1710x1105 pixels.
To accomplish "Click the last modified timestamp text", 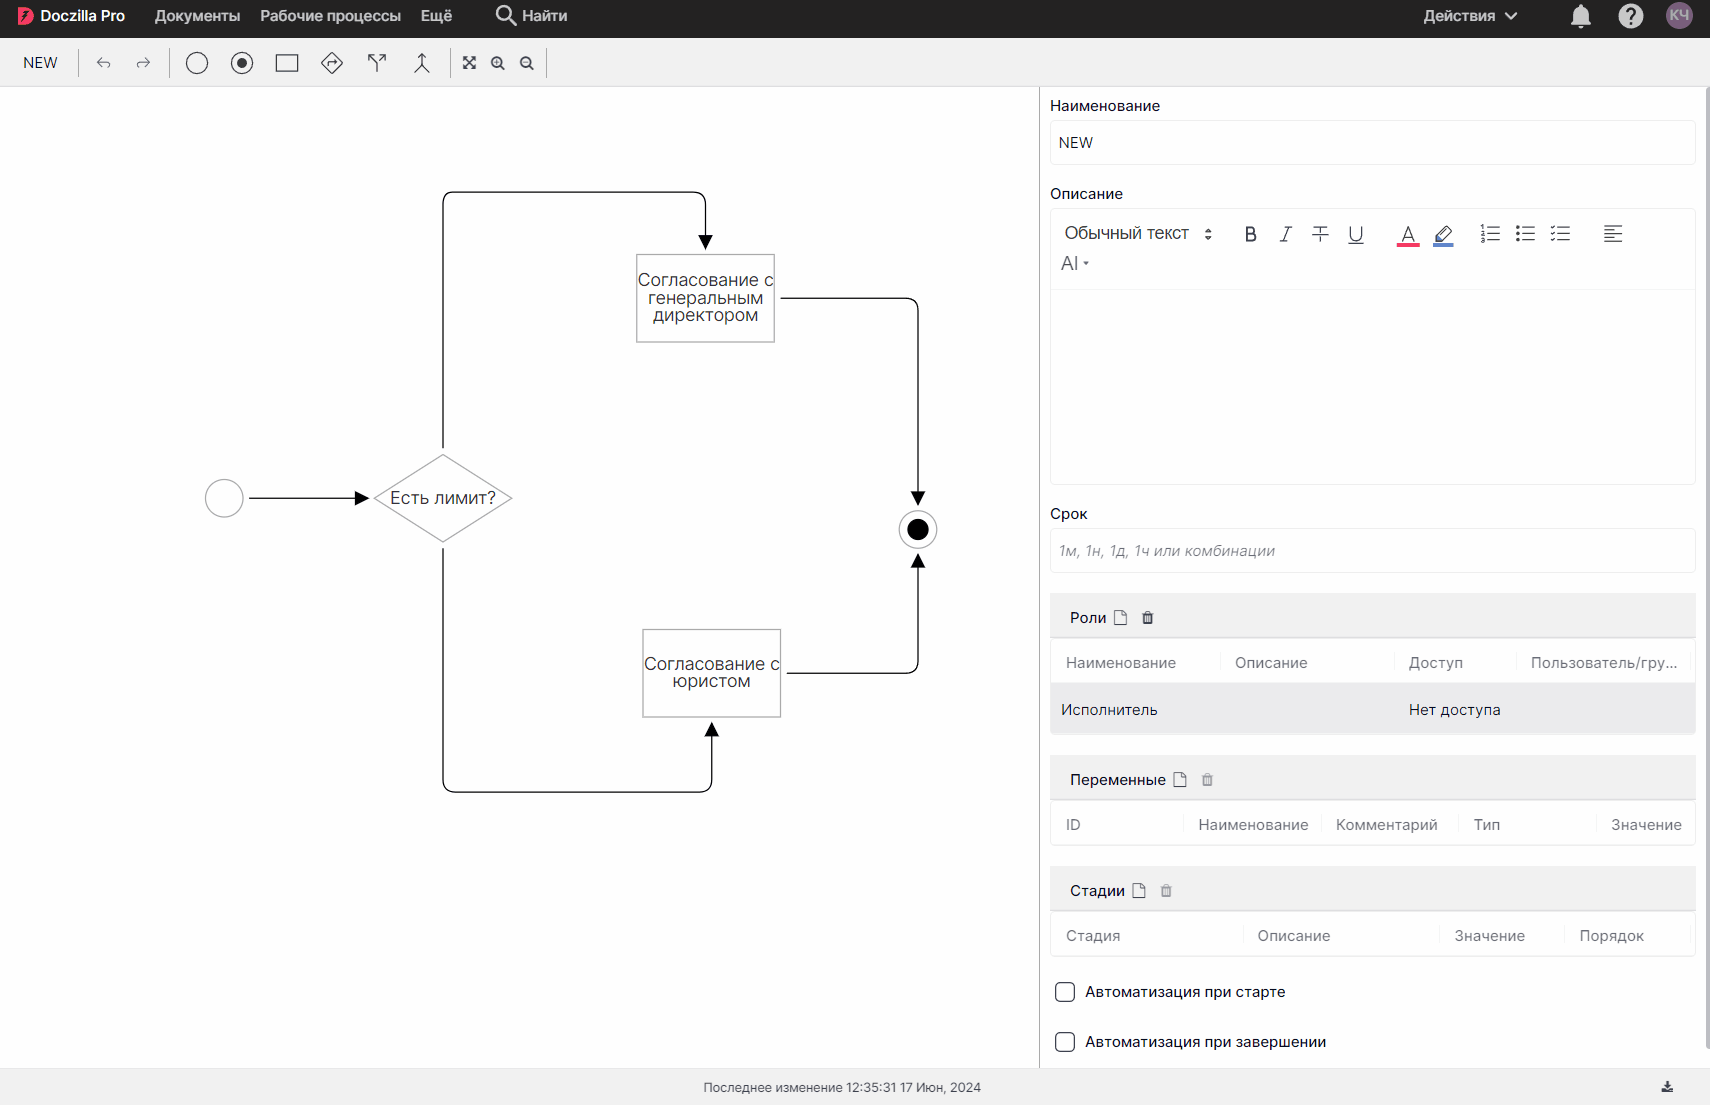I will (842, 1088).
